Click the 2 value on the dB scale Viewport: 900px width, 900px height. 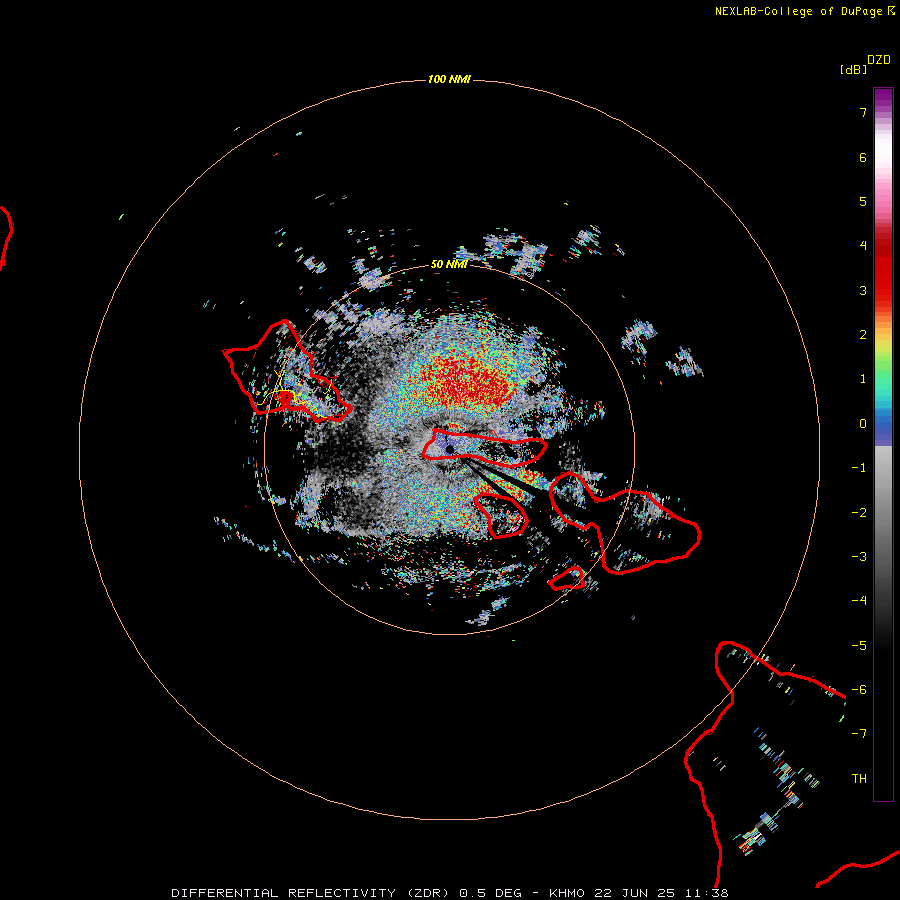(x=863, y=335)
